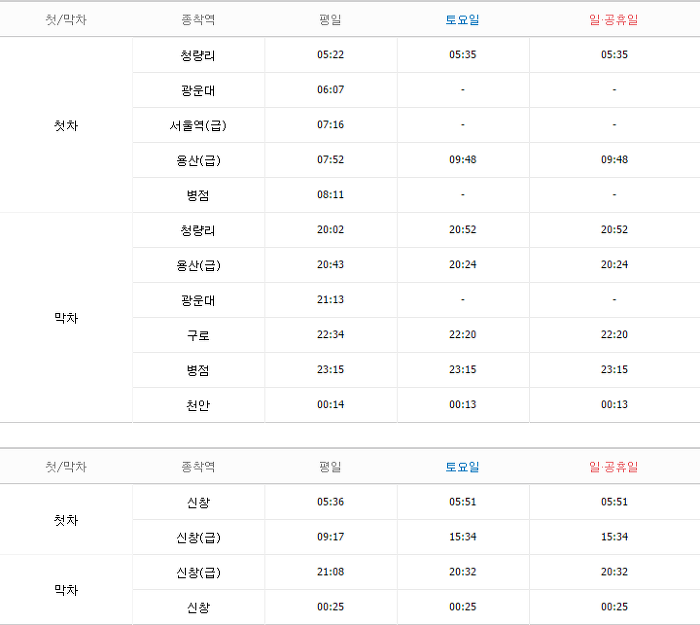Viewport: 700px width, 625px height.
Task: Select the Saturday 00:13 time for 천안
Action: click(462, 404)
